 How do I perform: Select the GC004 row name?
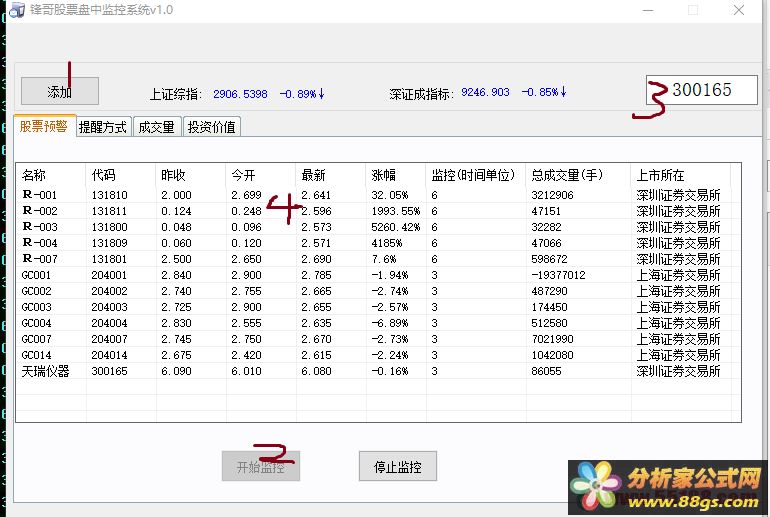(36, 323)
